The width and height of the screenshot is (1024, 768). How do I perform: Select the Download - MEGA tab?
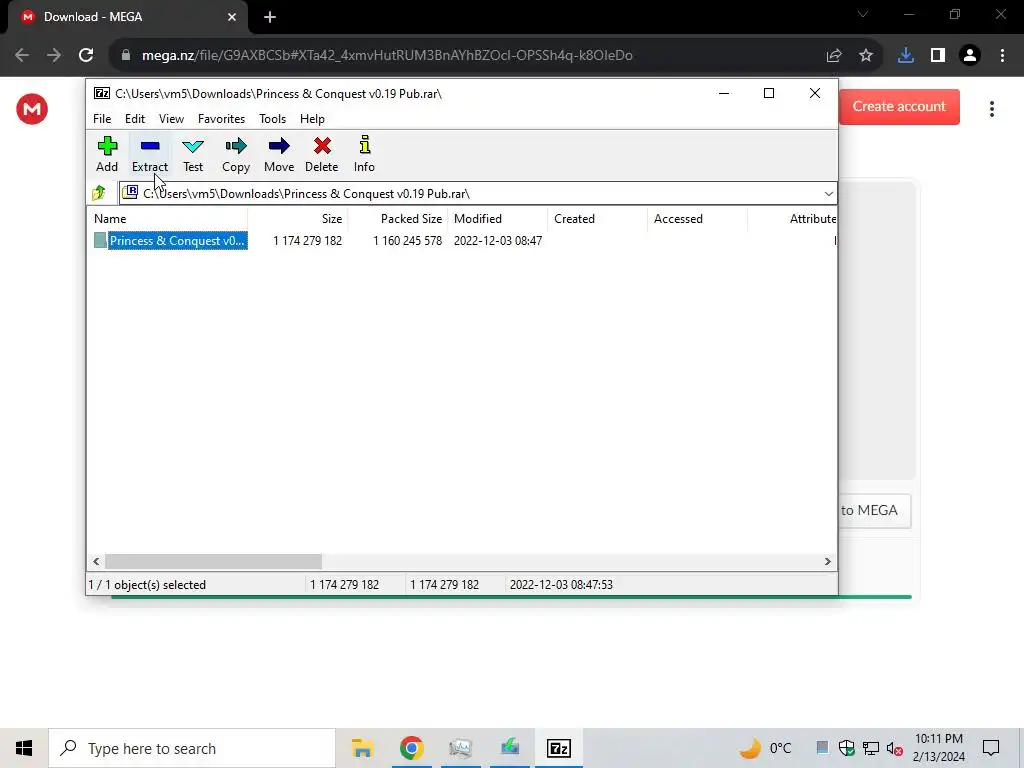tap(128, 17)
